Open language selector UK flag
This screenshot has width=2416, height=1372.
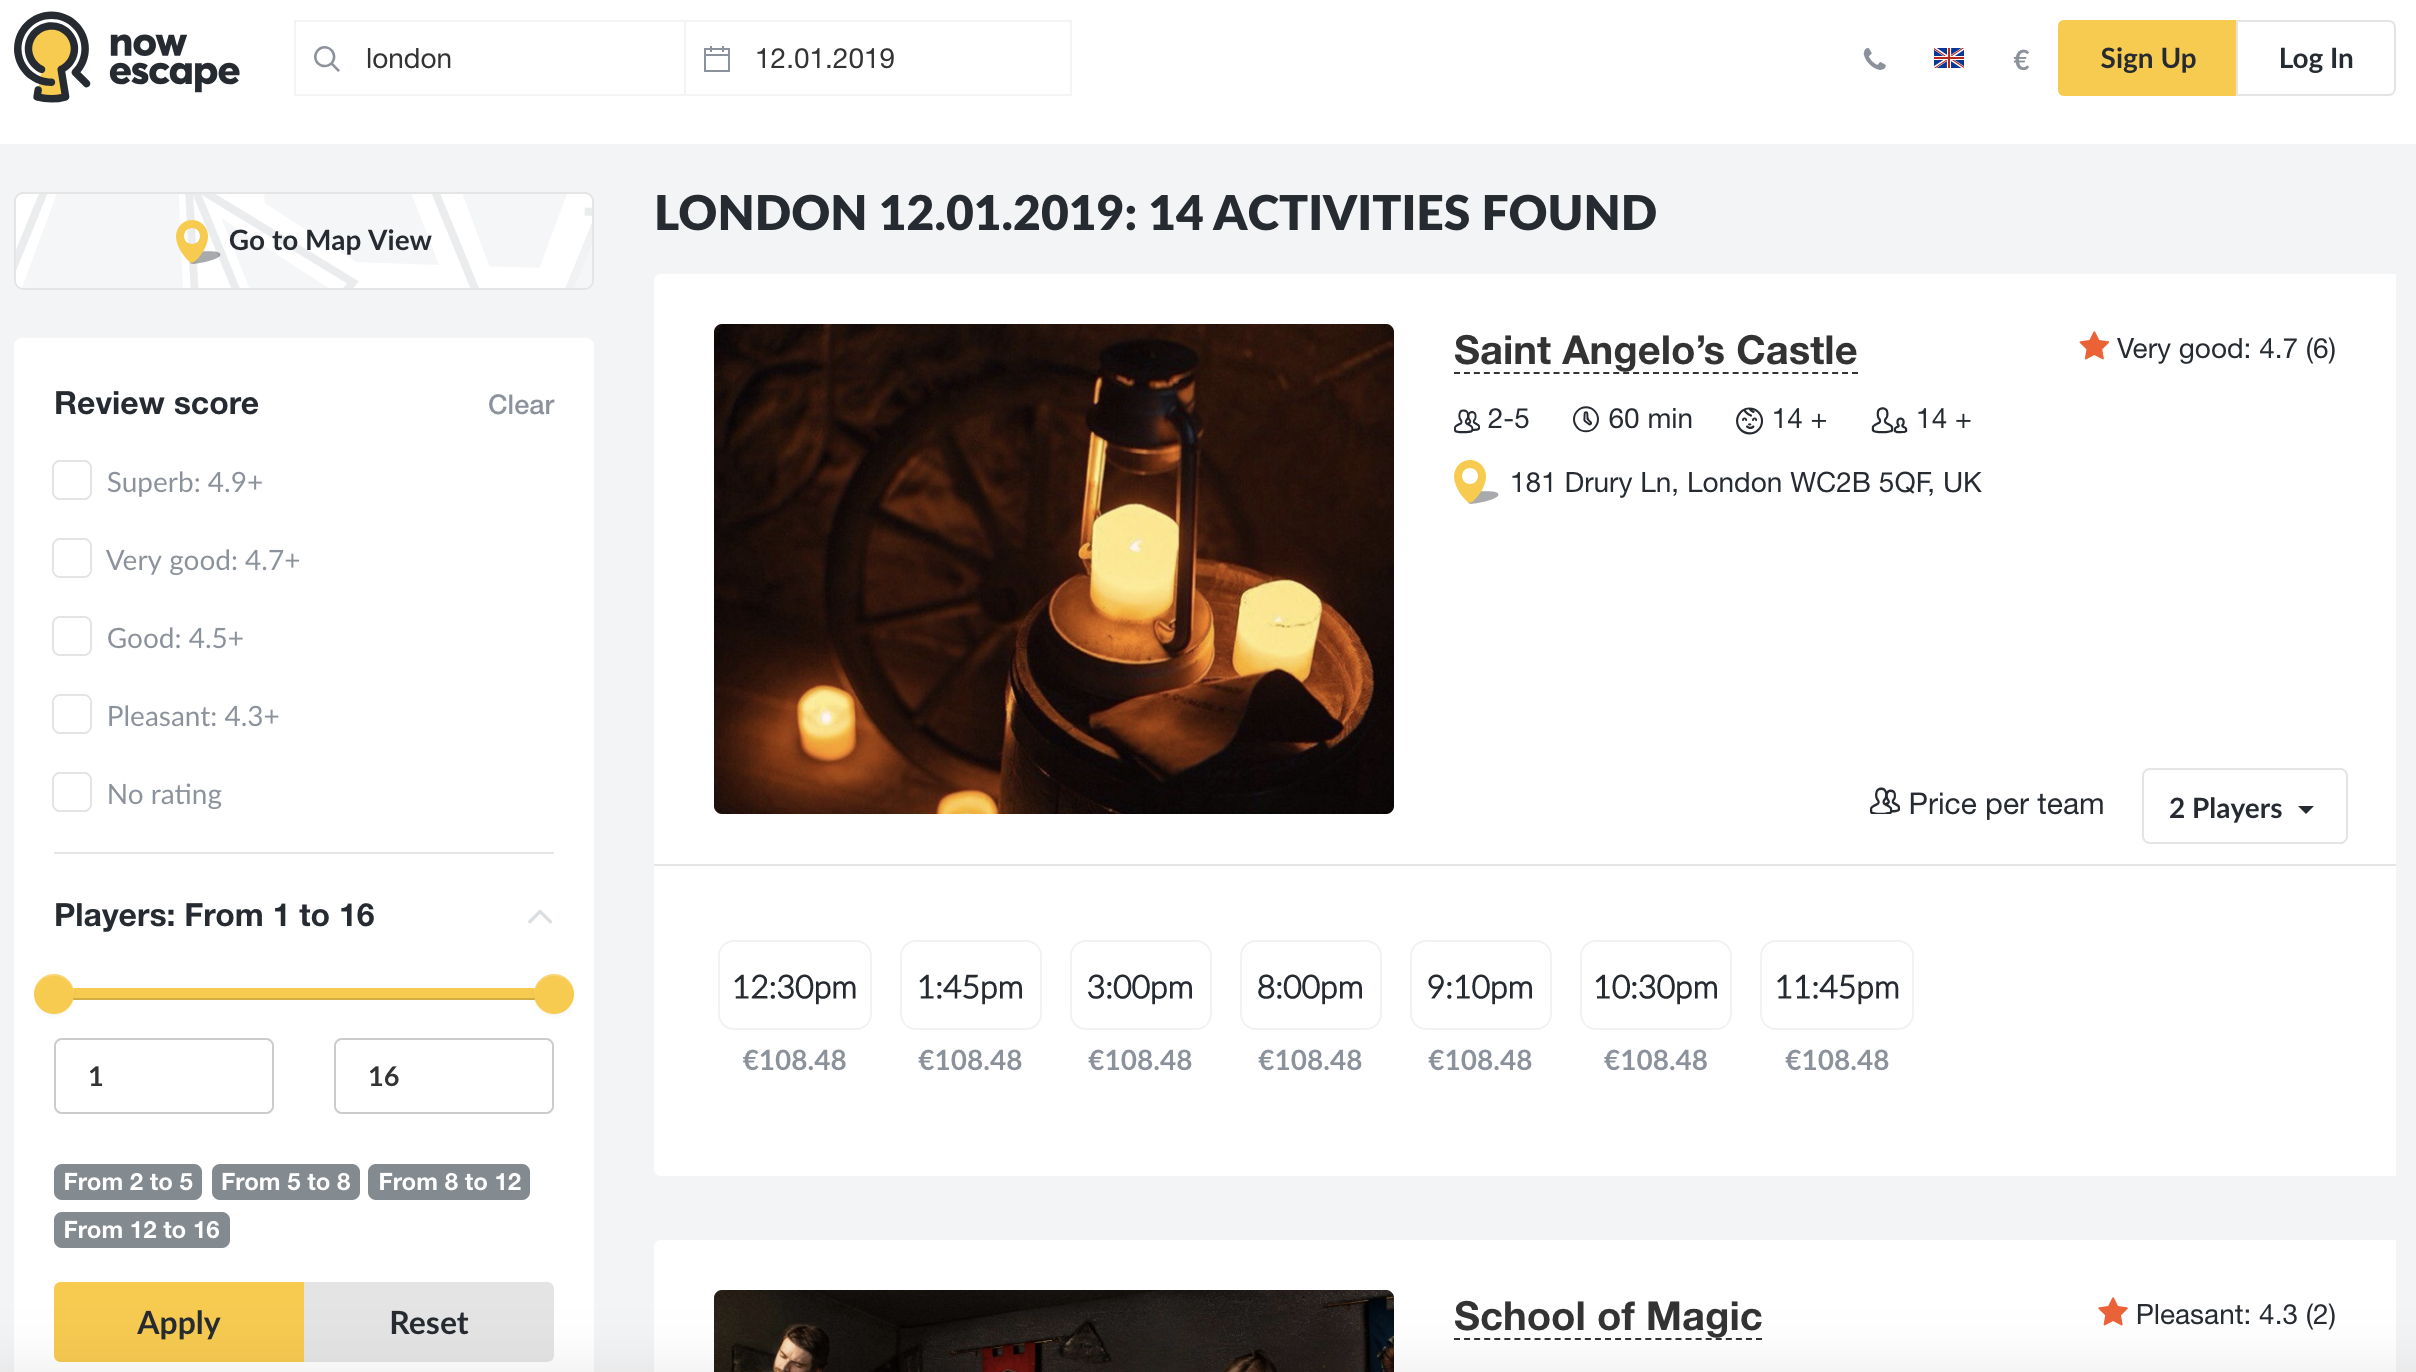pyautogui.click(x=1948, y=59)
